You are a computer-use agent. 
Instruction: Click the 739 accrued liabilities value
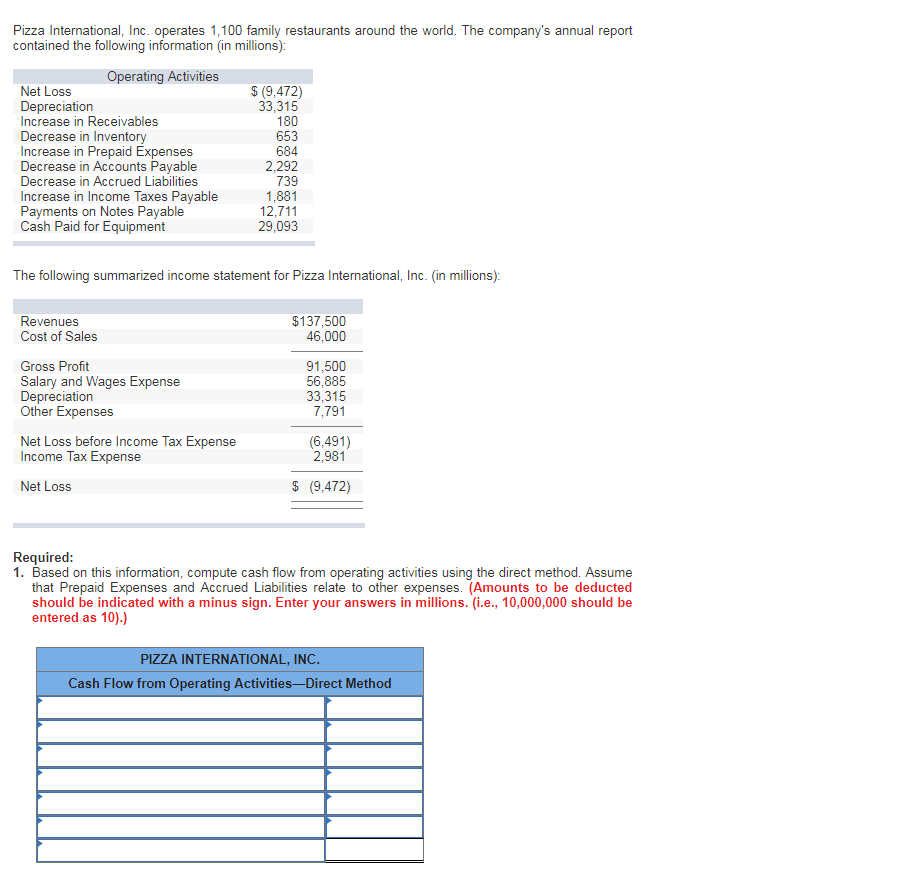click(x=287, y=181)
